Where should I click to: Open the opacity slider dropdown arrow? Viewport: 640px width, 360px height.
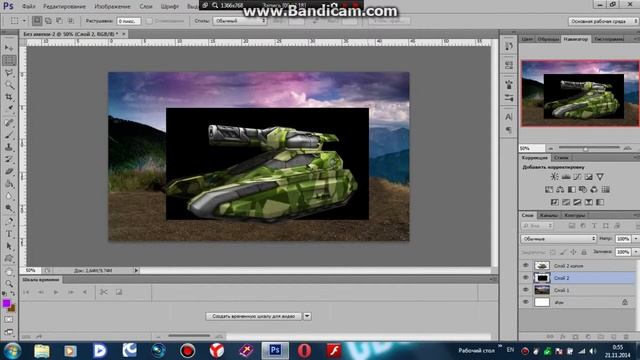636,238
